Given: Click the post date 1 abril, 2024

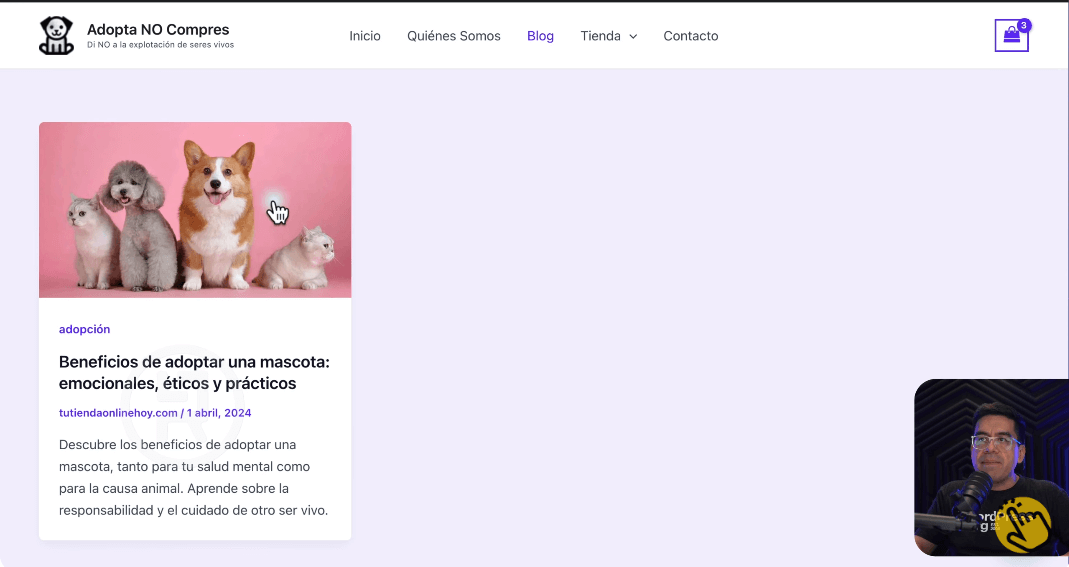Looking at the screenshot, I should 219,413.
